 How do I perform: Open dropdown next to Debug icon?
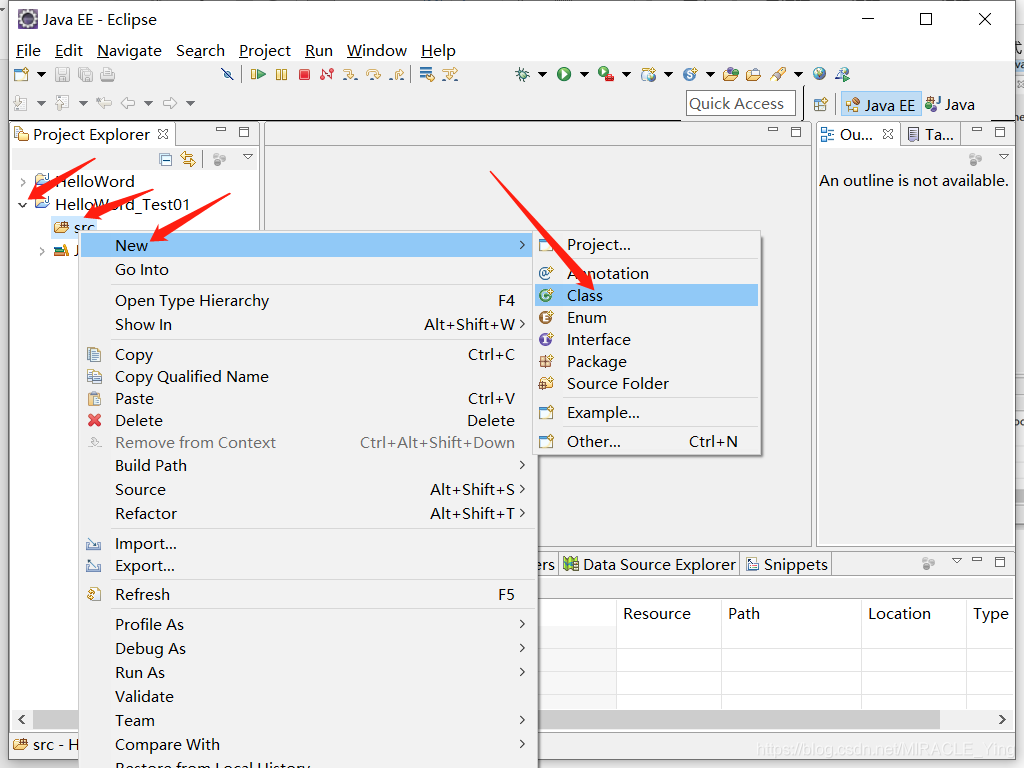(542, 74)
